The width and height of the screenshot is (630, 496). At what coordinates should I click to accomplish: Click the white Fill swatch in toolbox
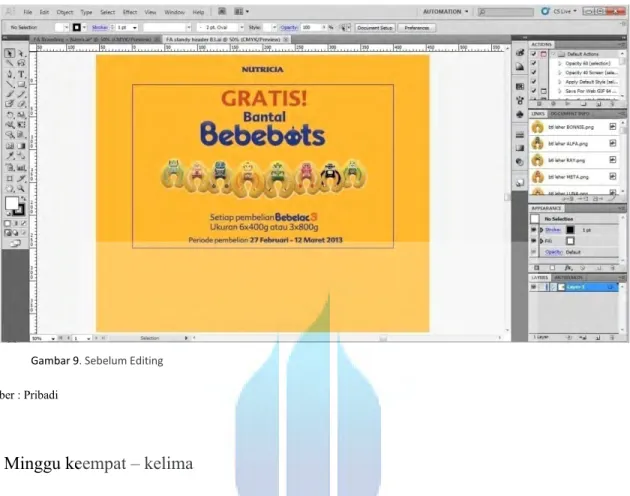tap(12, 203)
